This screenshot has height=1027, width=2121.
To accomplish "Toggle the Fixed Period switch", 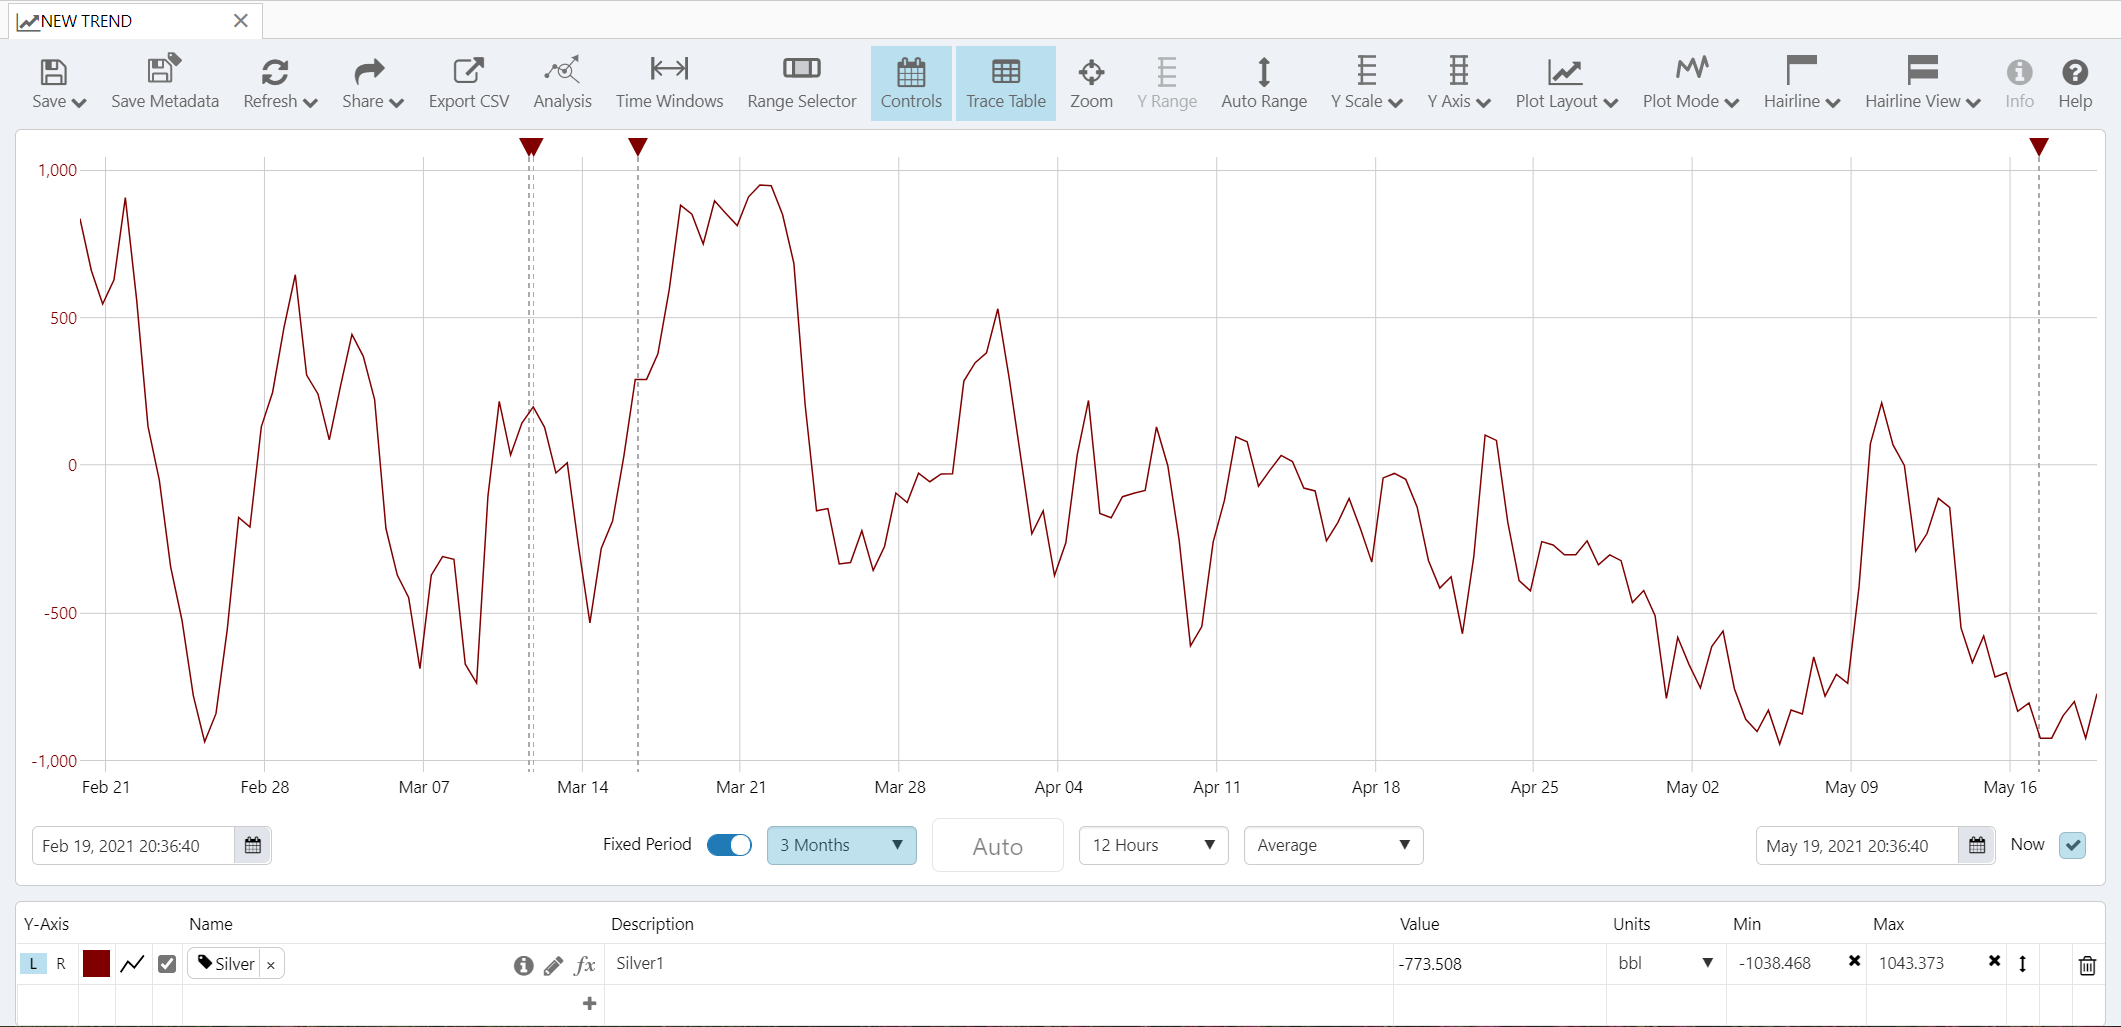I will pyautogui.click(x=729, y=845).
